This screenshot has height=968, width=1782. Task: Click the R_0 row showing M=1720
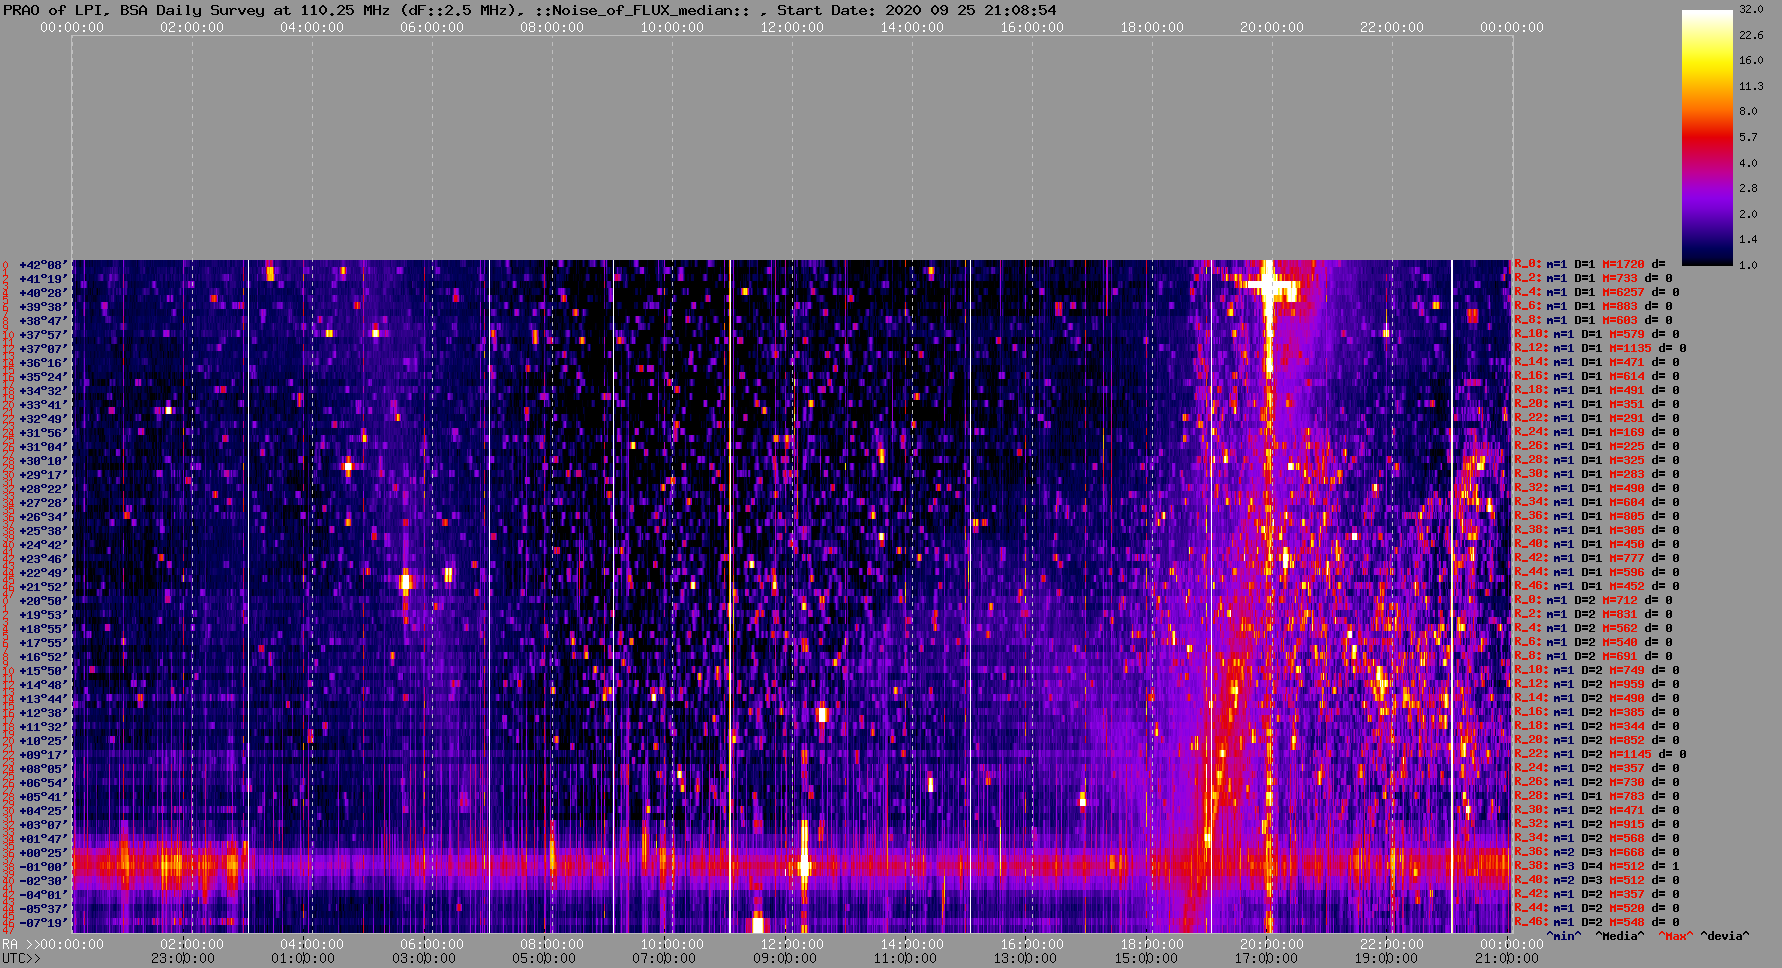(x=1590, y=265)
